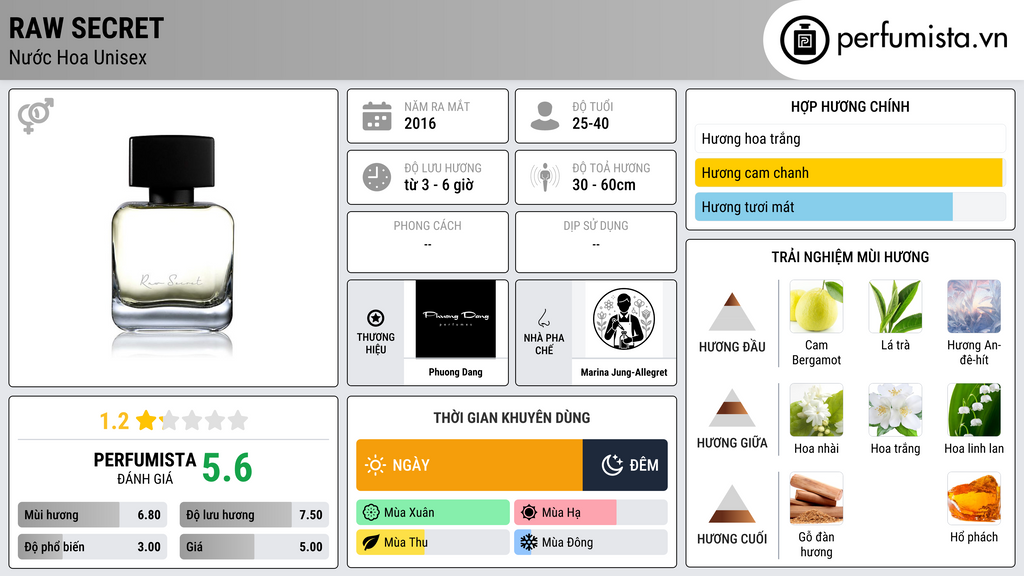Click the Phuong Dang brand name label

click(x=456, y=372)
